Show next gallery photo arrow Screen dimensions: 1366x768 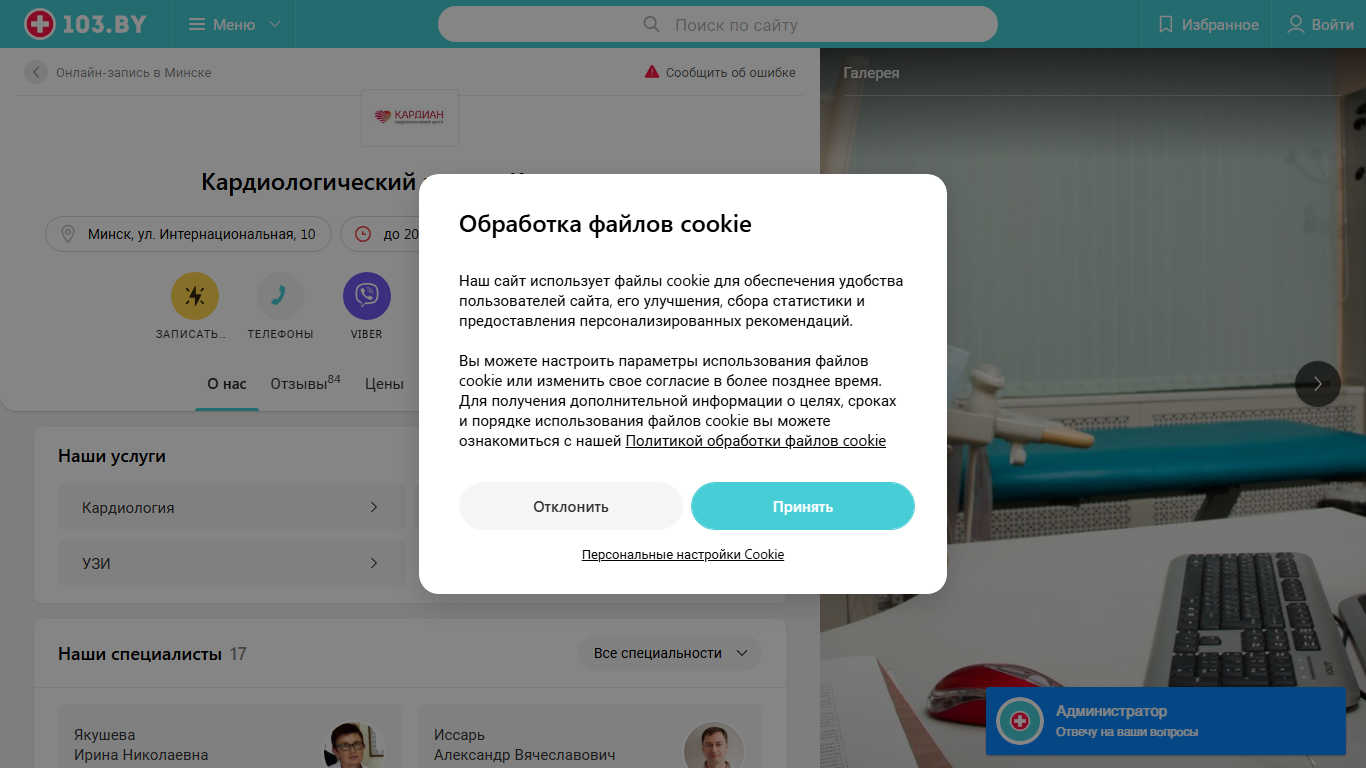click(1318, 383)
